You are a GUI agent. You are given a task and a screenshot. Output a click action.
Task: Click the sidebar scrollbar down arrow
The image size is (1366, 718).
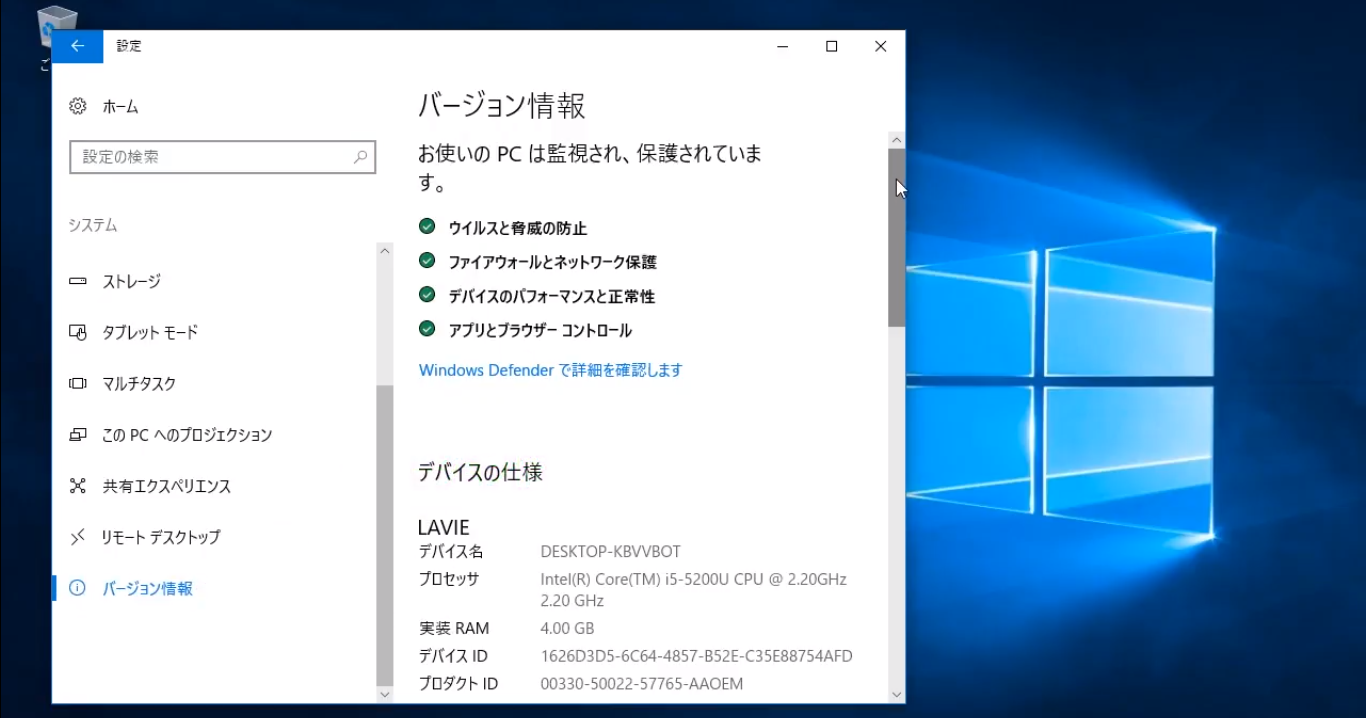385,693
